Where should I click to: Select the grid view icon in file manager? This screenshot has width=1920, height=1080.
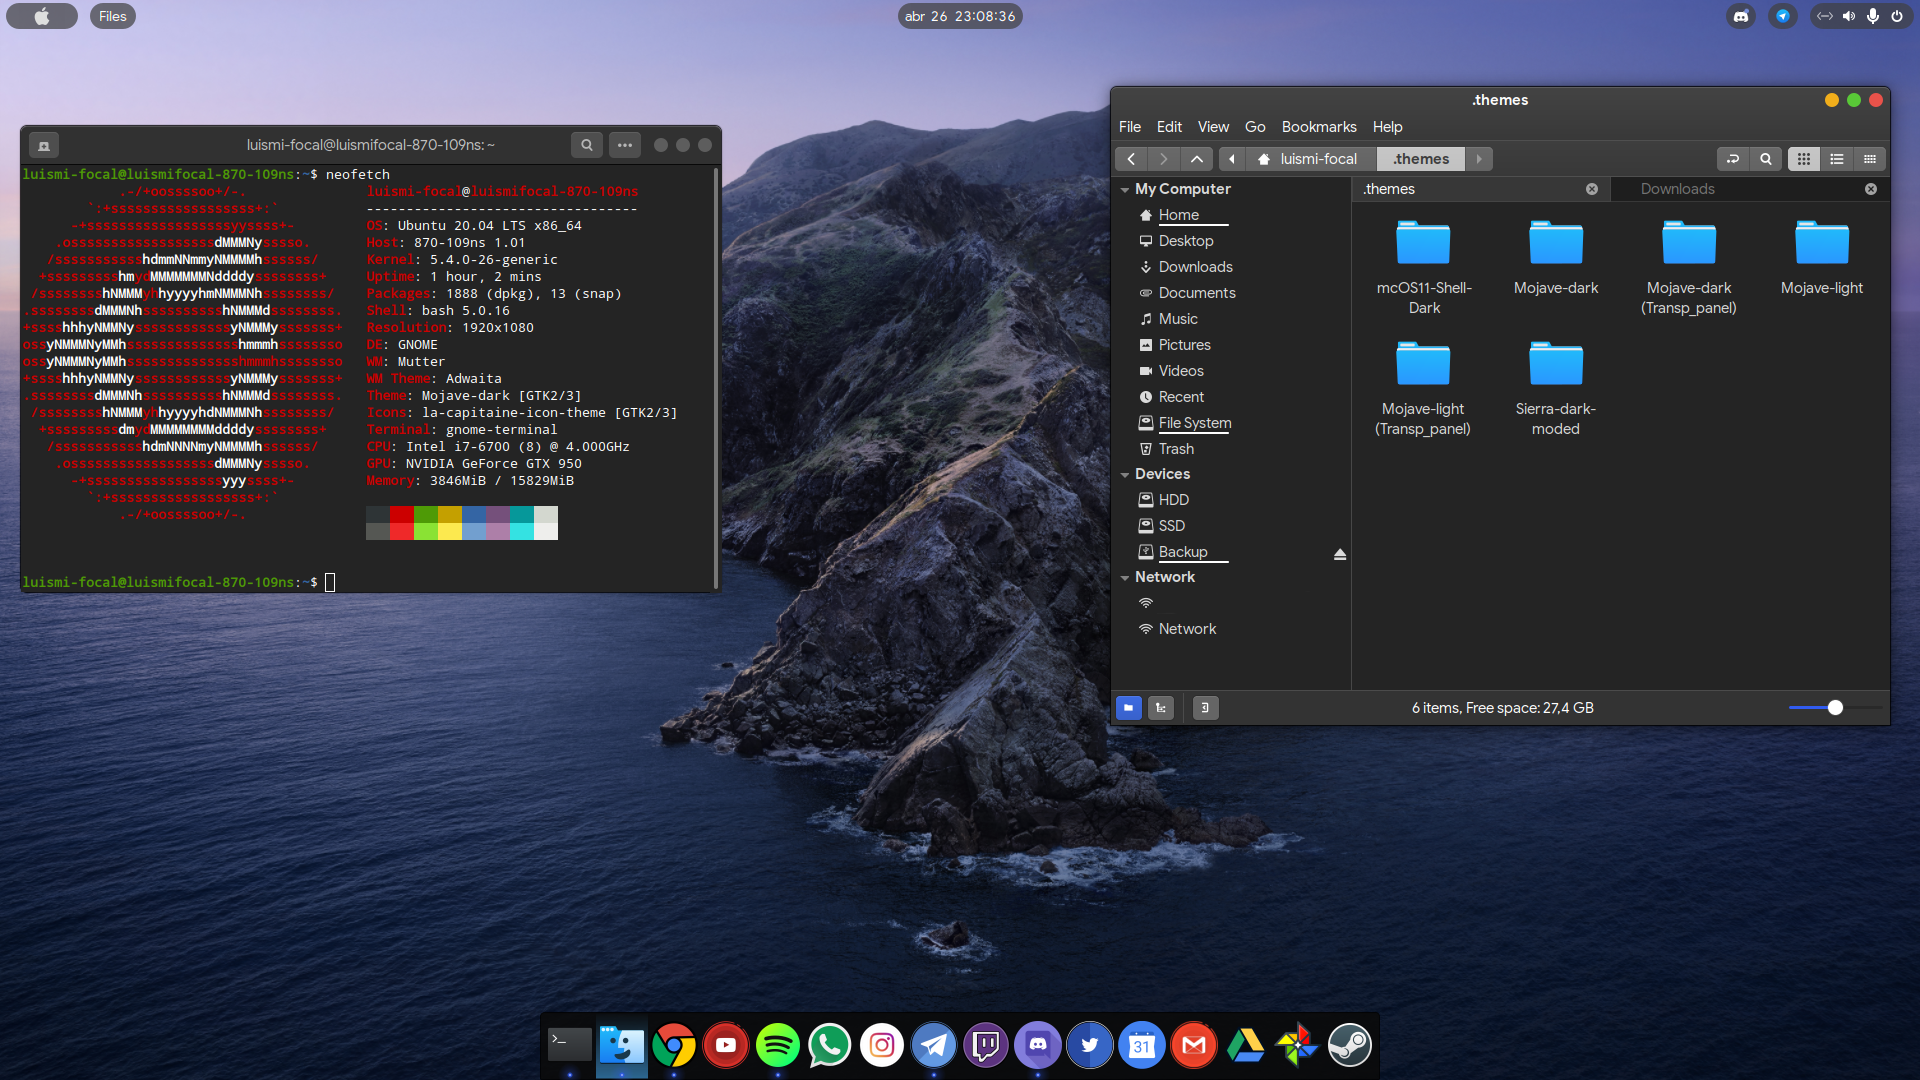[x=1803, y=158]
